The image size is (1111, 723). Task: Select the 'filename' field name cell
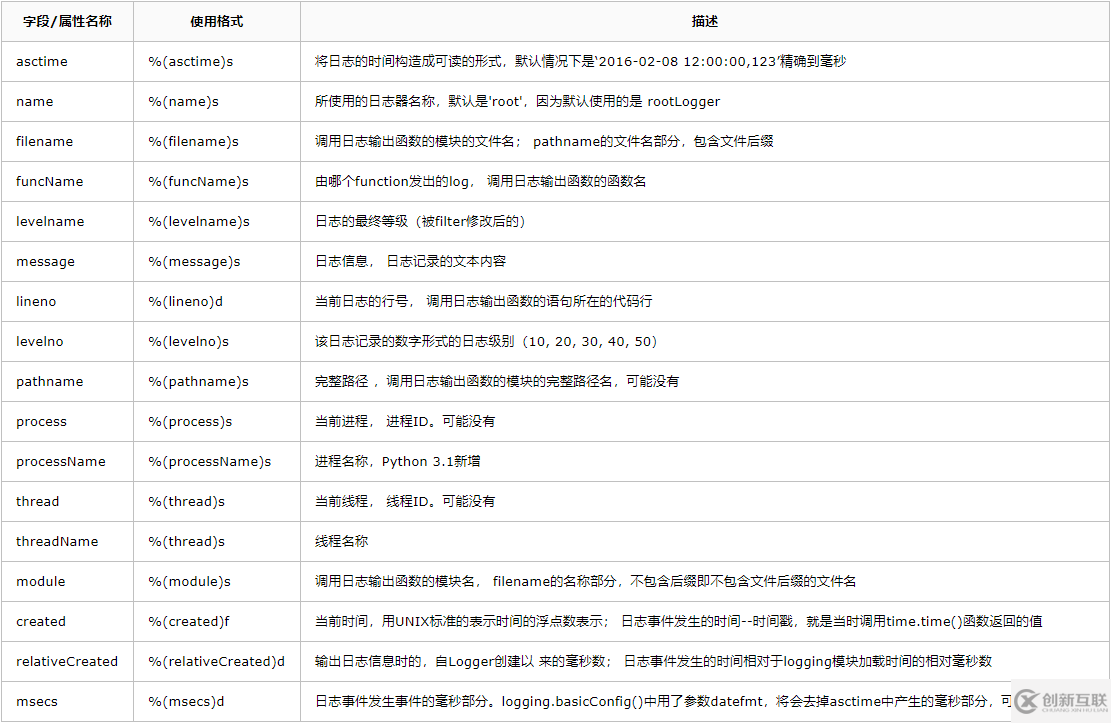click(x=67, y=142)
